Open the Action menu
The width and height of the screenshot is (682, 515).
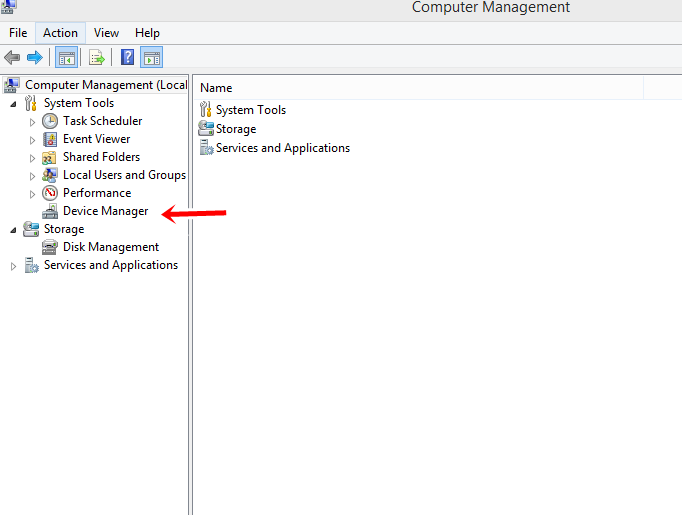60,33
